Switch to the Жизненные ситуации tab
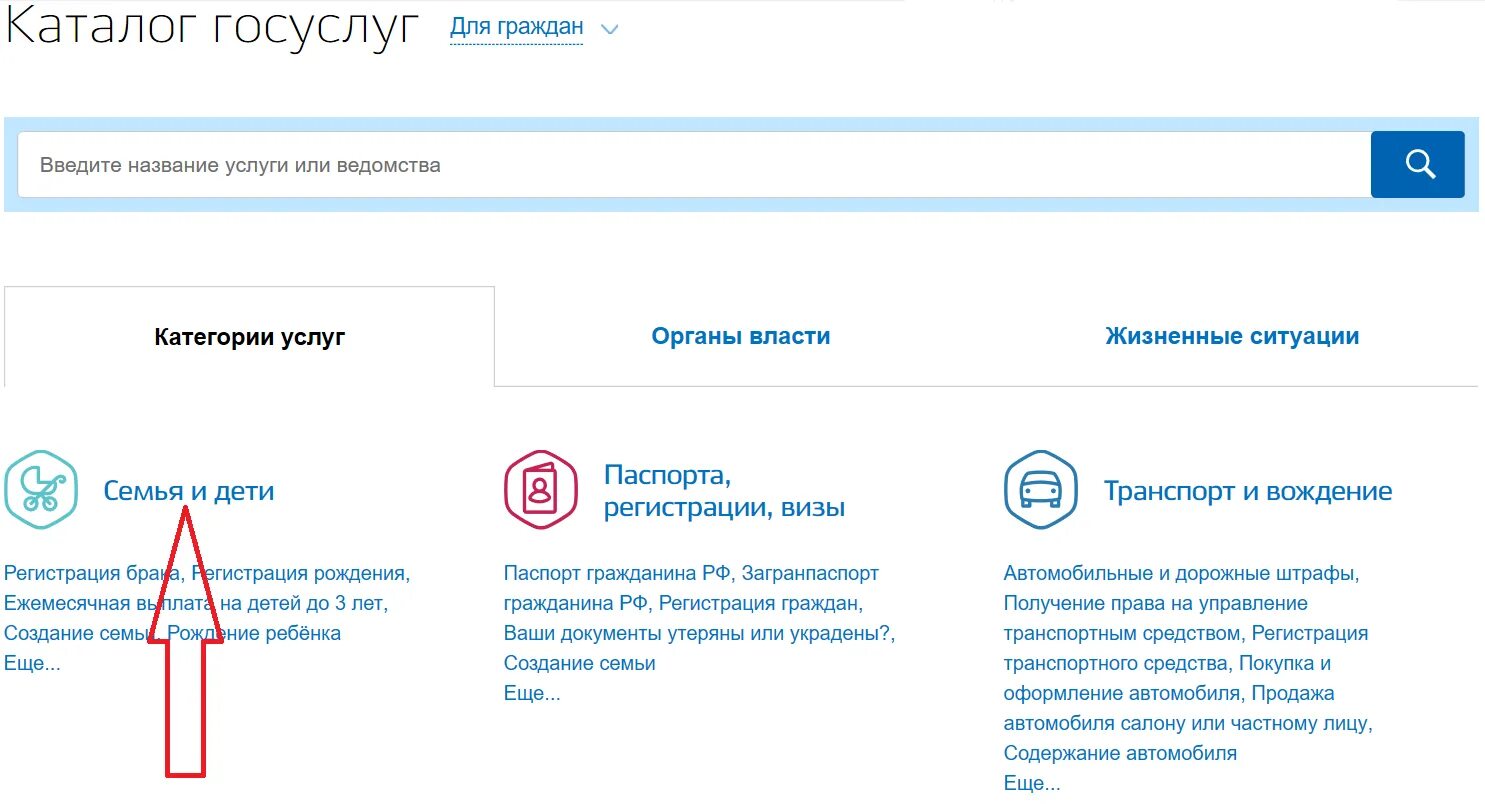This screenshot has width=1485, height=804. pos(1232,336)
